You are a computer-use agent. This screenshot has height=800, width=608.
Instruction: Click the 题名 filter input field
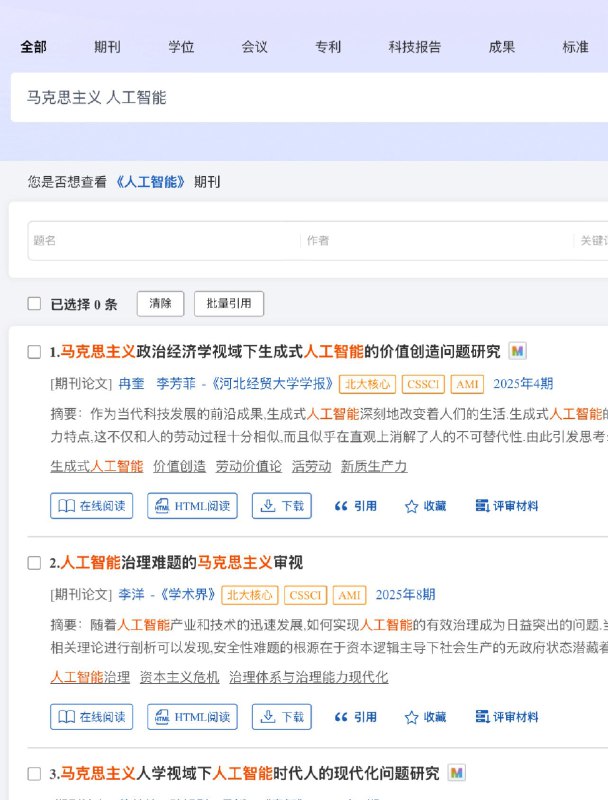[164, 240]
